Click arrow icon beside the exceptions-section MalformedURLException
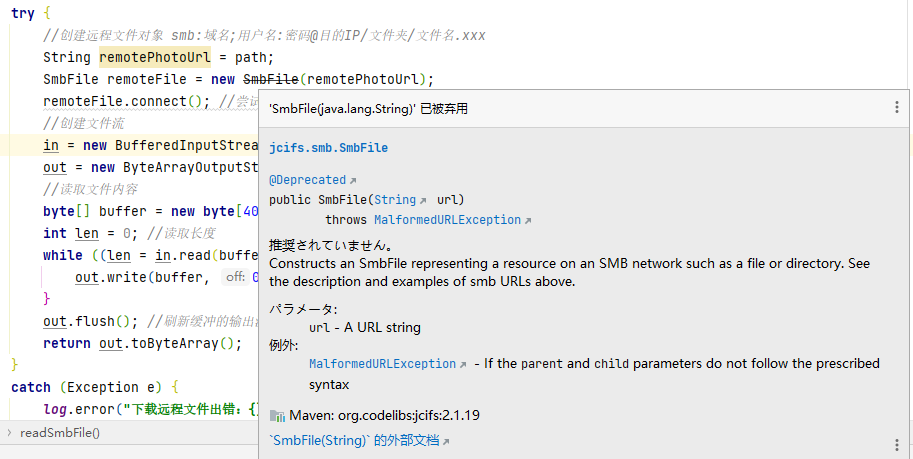The image size is (913, 459). pos(463,365)
